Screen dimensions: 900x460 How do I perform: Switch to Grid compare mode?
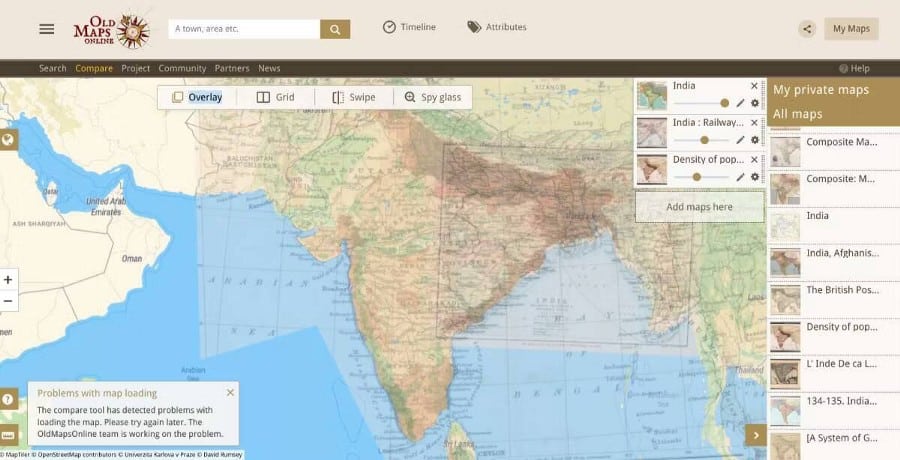(x=276, y=97)
